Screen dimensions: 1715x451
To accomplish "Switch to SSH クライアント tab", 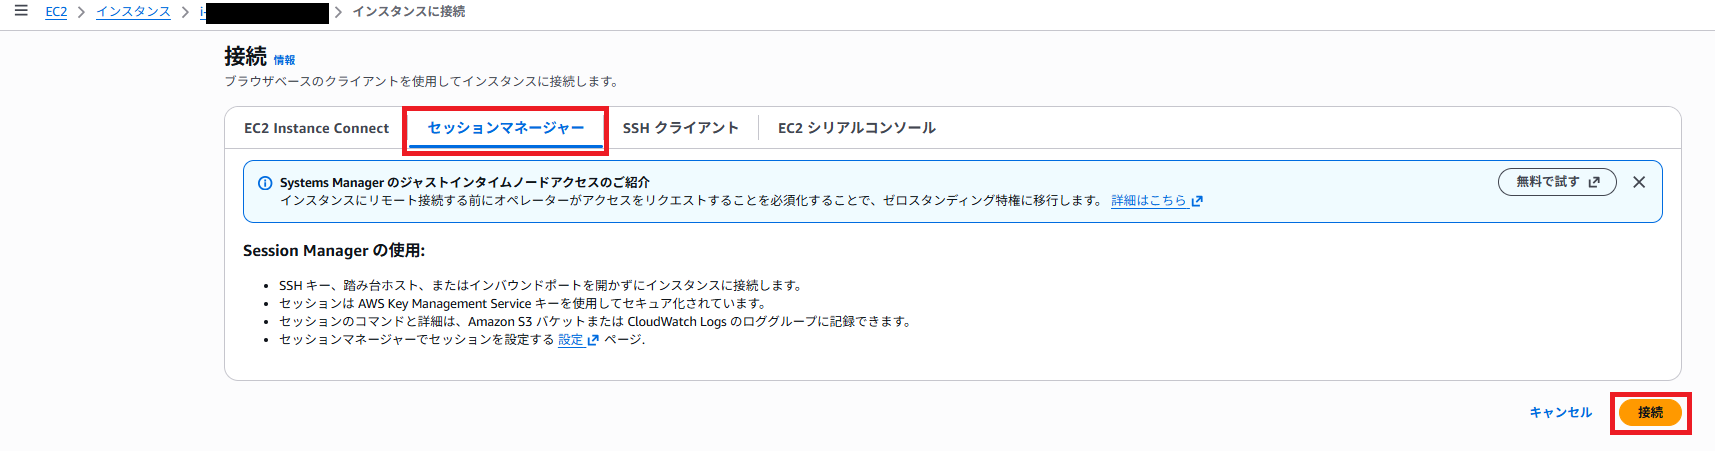I will tap(680, 128).
